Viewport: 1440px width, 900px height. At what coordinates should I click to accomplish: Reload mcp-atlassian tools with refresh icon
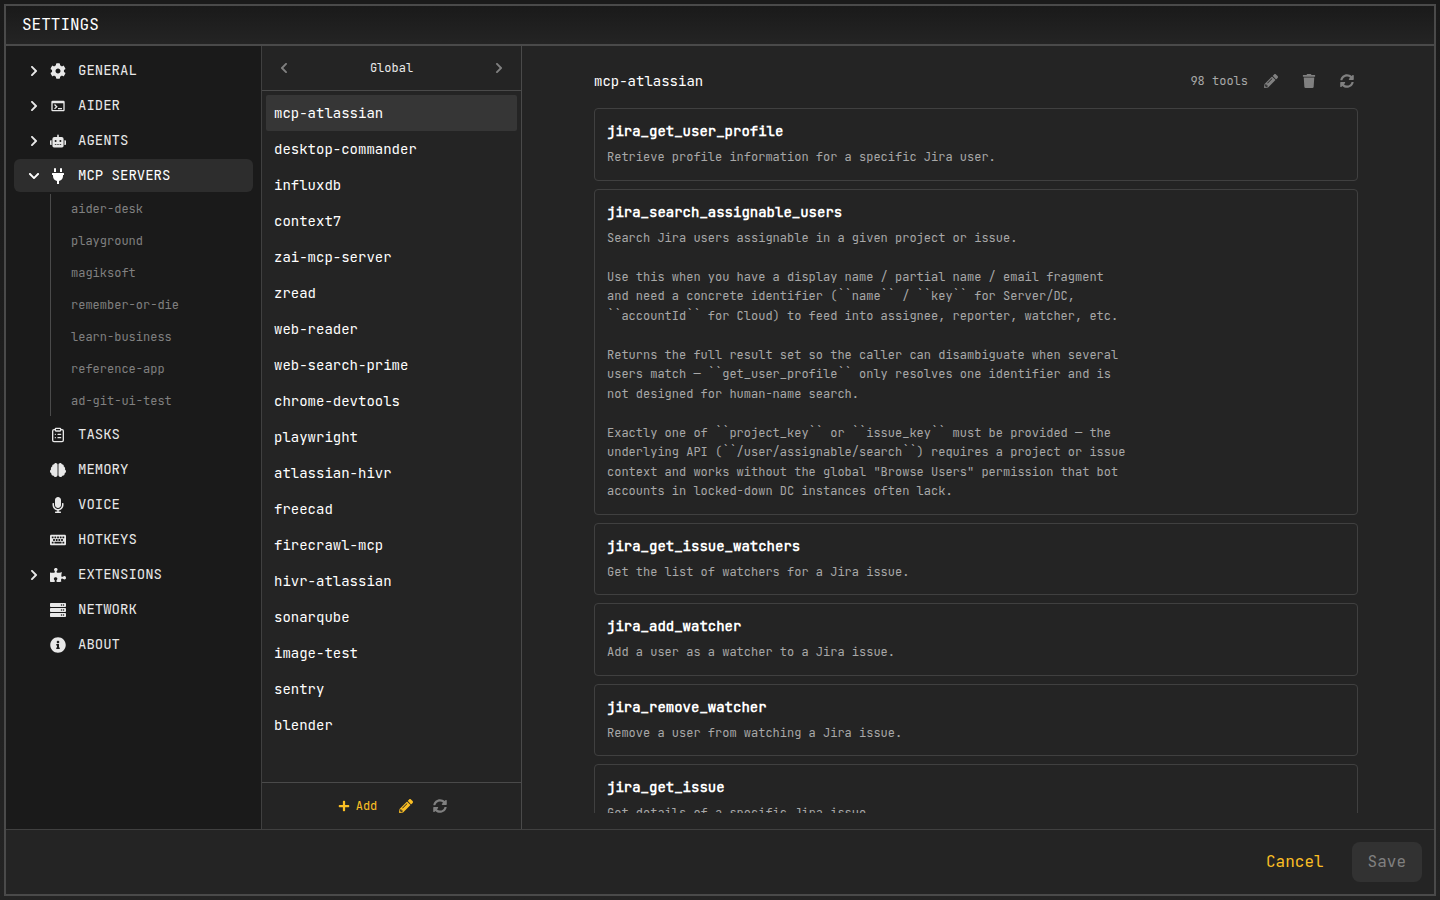point(1347,81)
